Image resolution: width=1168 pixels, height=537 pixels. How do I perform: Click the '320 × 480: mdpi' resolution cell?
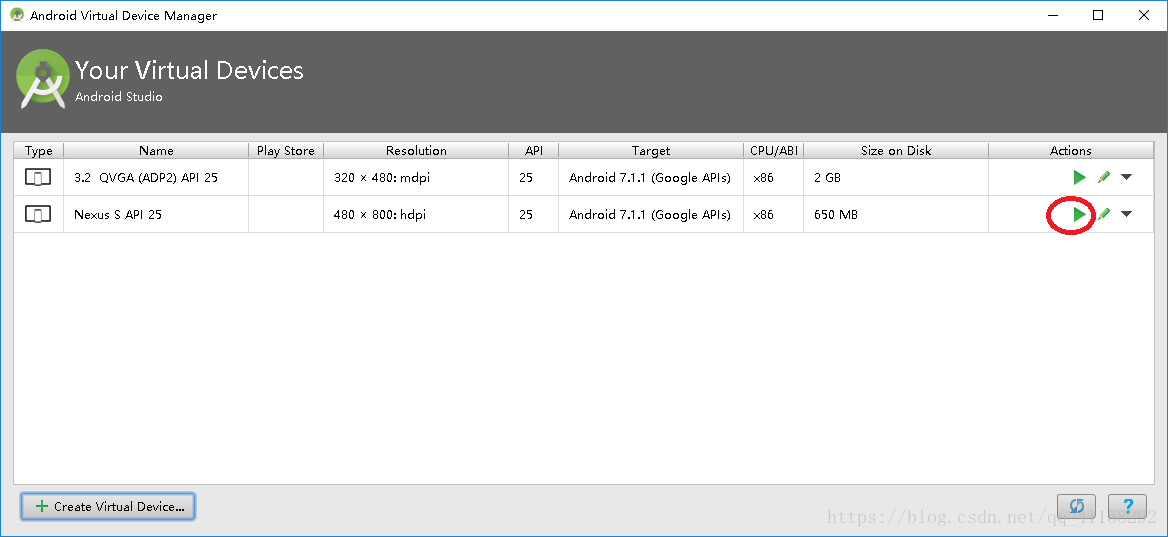coord(416,177)
